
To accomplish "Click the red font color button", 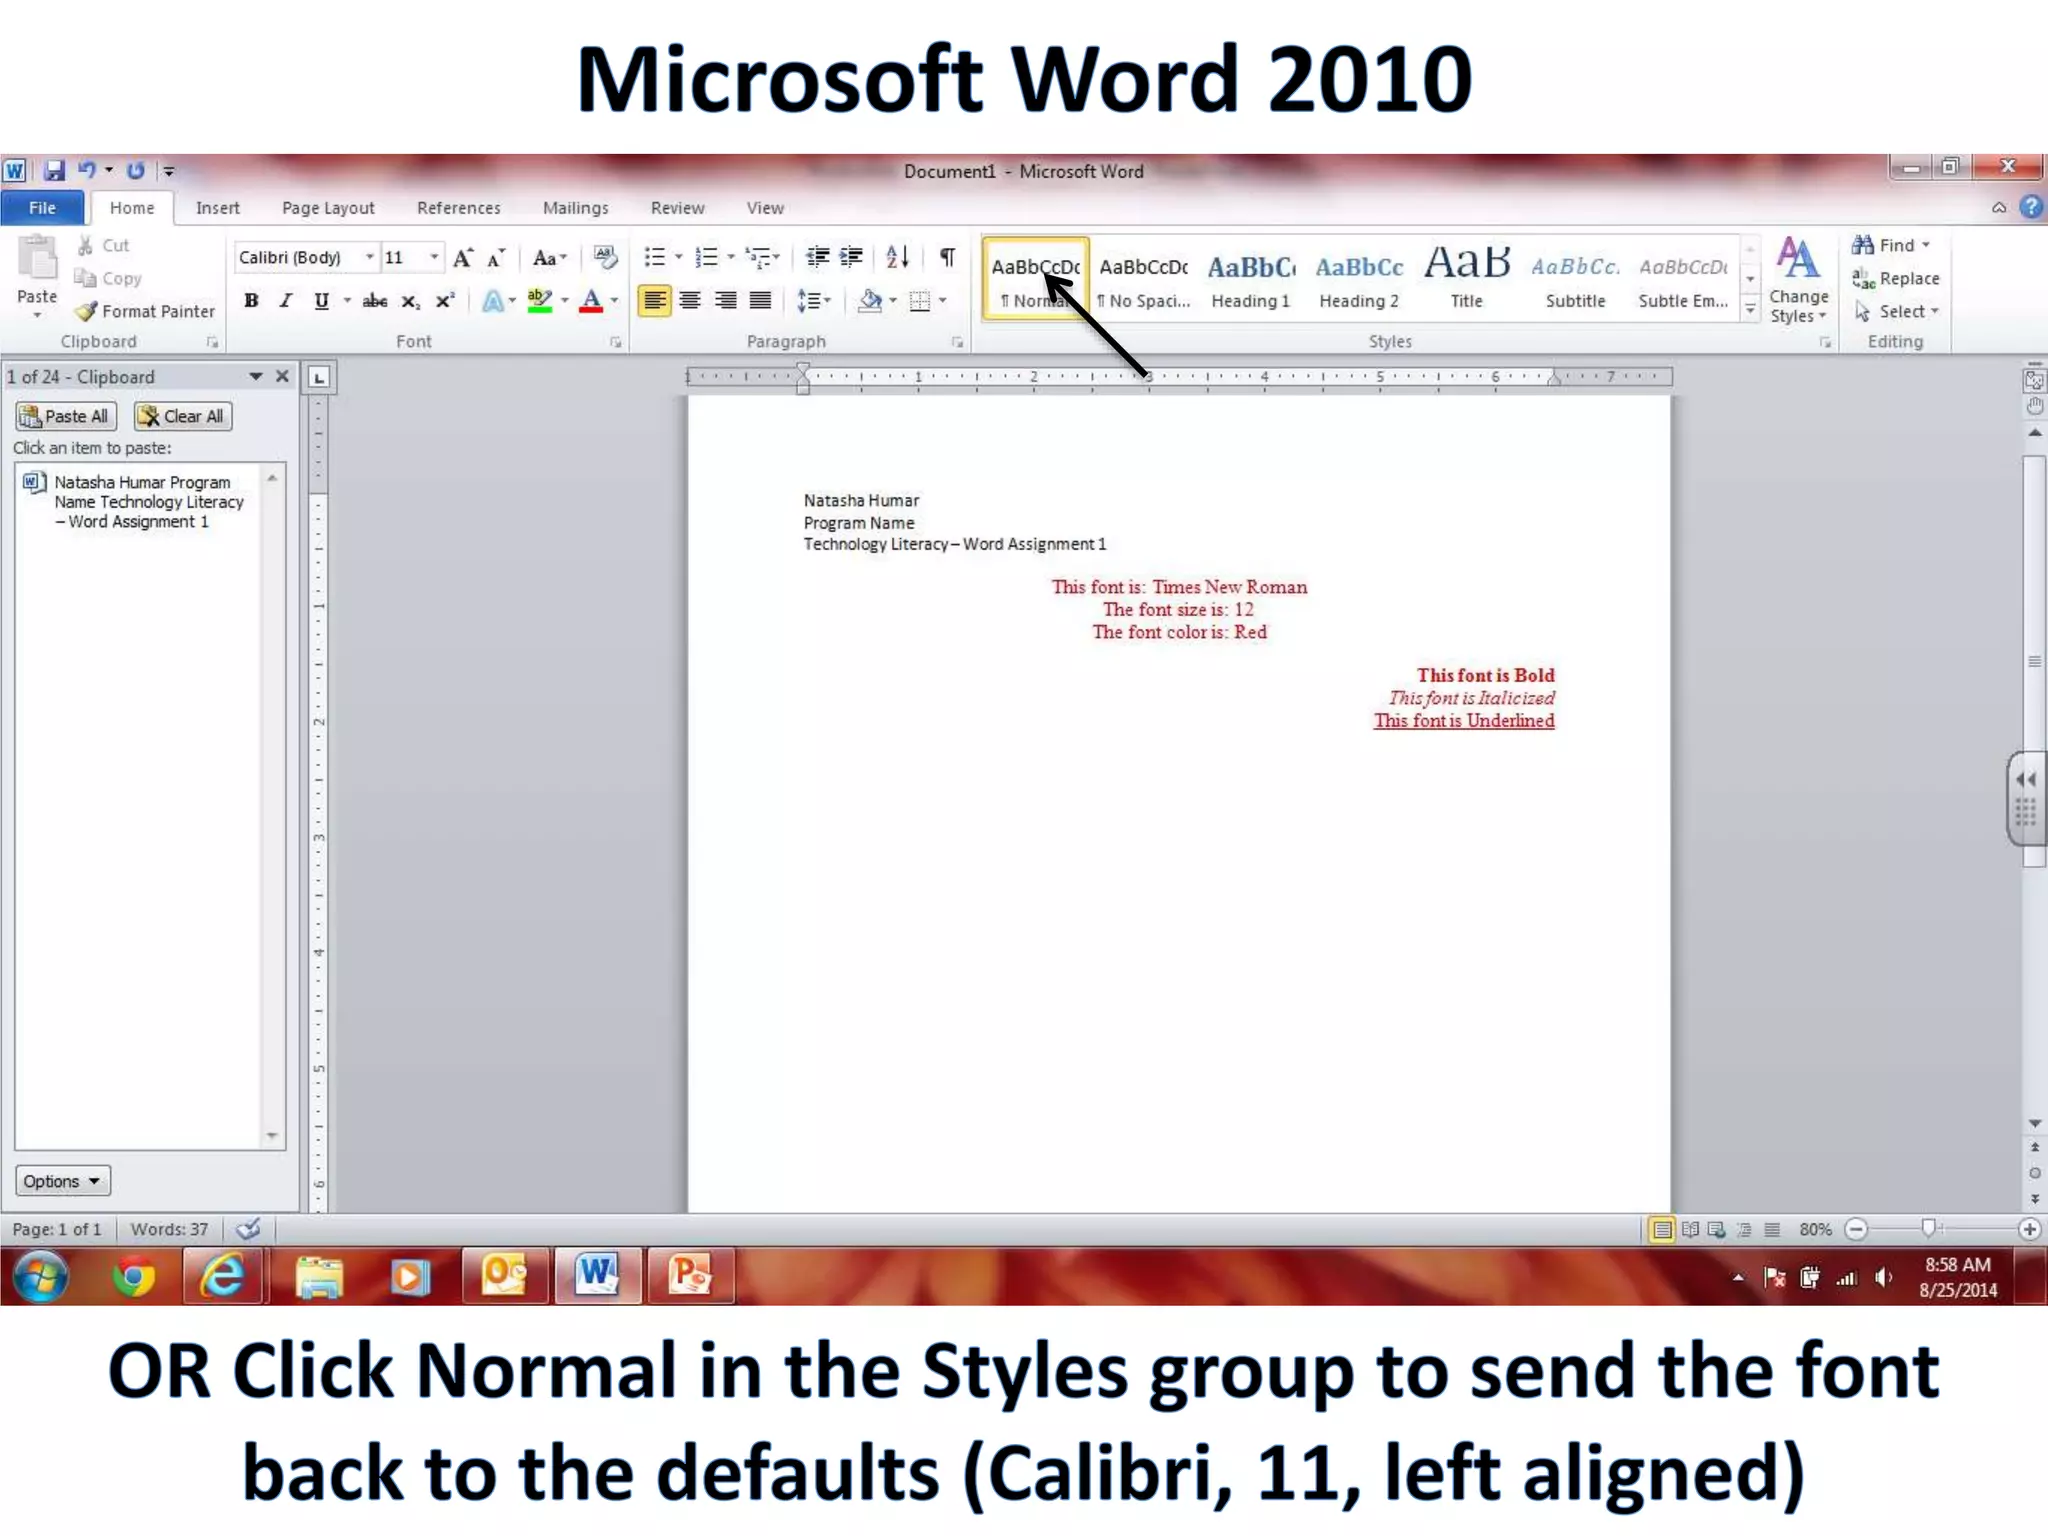I will pyautogui.click(x=591, y=301).
